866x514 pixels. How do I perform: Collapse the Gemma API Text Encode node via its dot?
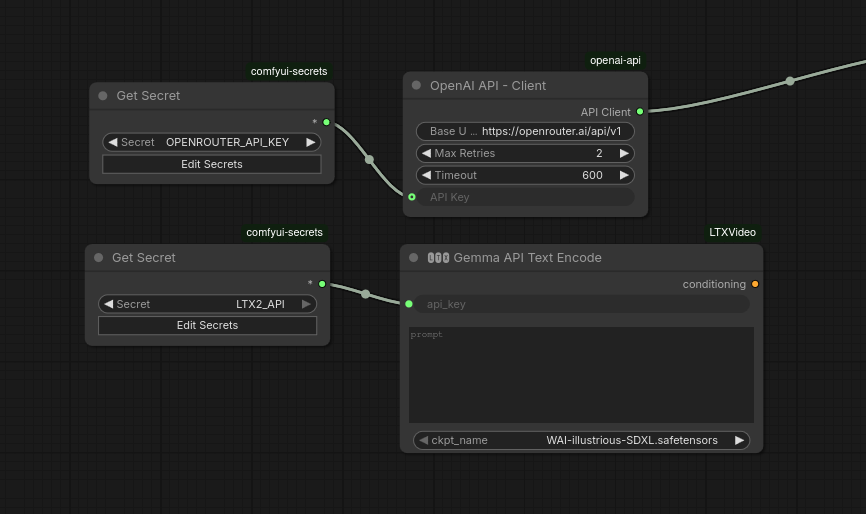[413, 258]
